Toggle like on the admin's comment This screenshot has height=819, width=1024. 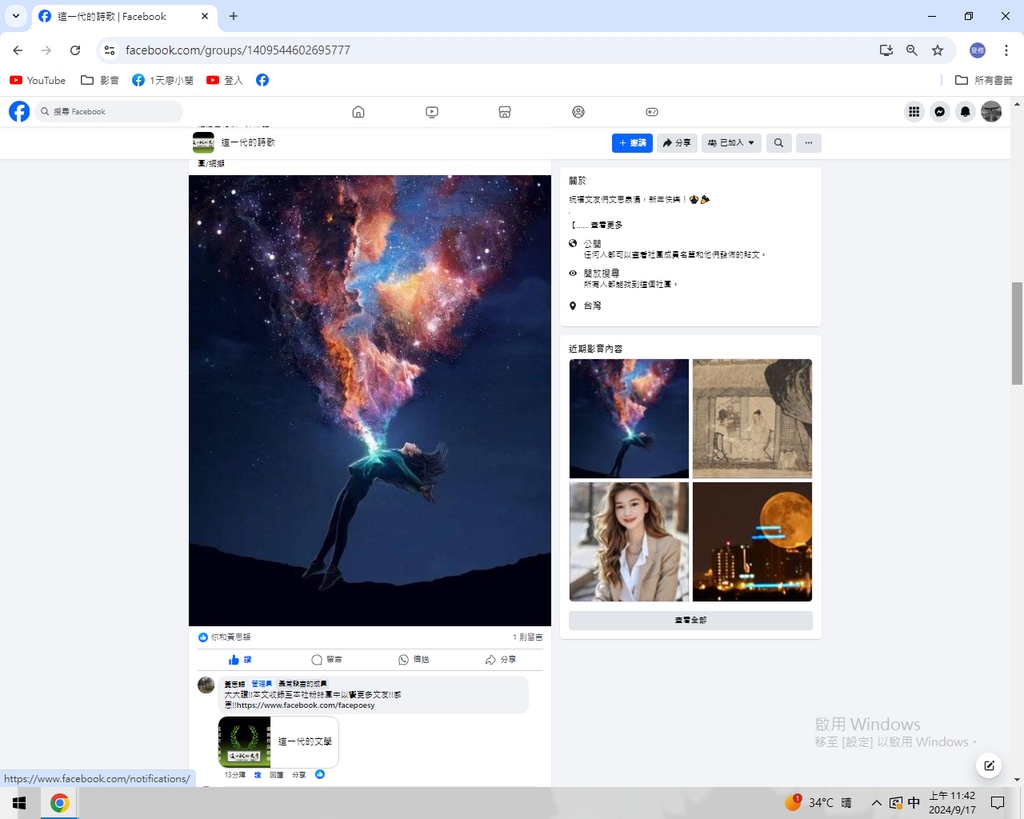click(x=257, y=775)
